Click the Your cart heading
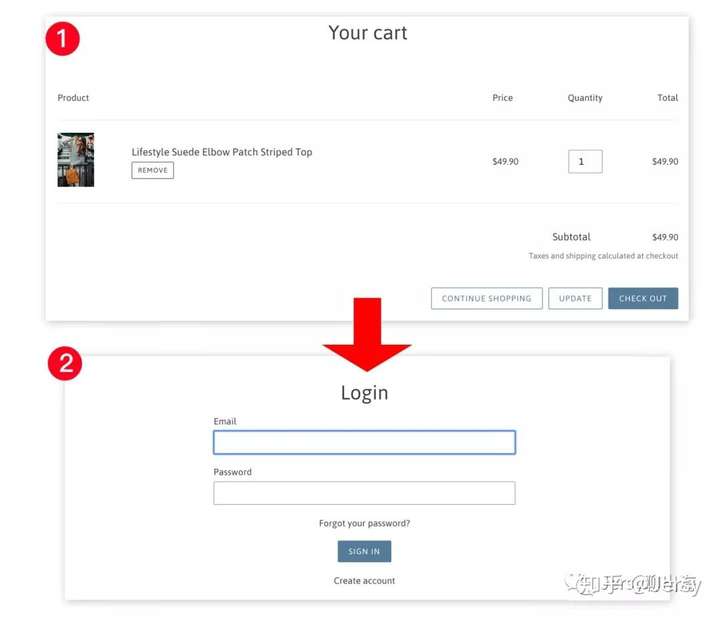The height and width of the screenshot is (617, 720). (x=368, y=33)
